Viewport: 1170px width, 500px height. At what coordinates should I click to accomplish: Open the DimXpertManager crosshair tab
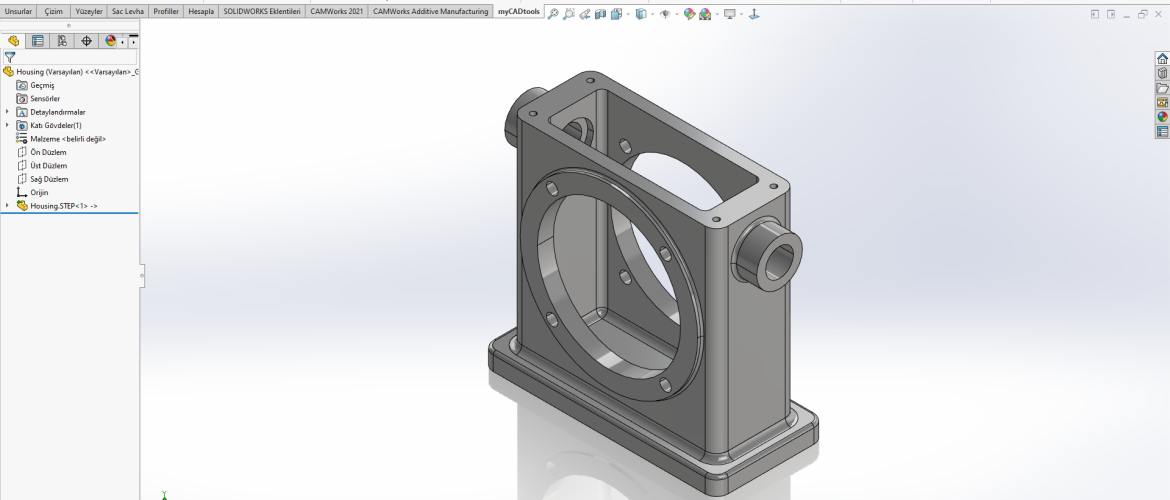pos(86,41)
